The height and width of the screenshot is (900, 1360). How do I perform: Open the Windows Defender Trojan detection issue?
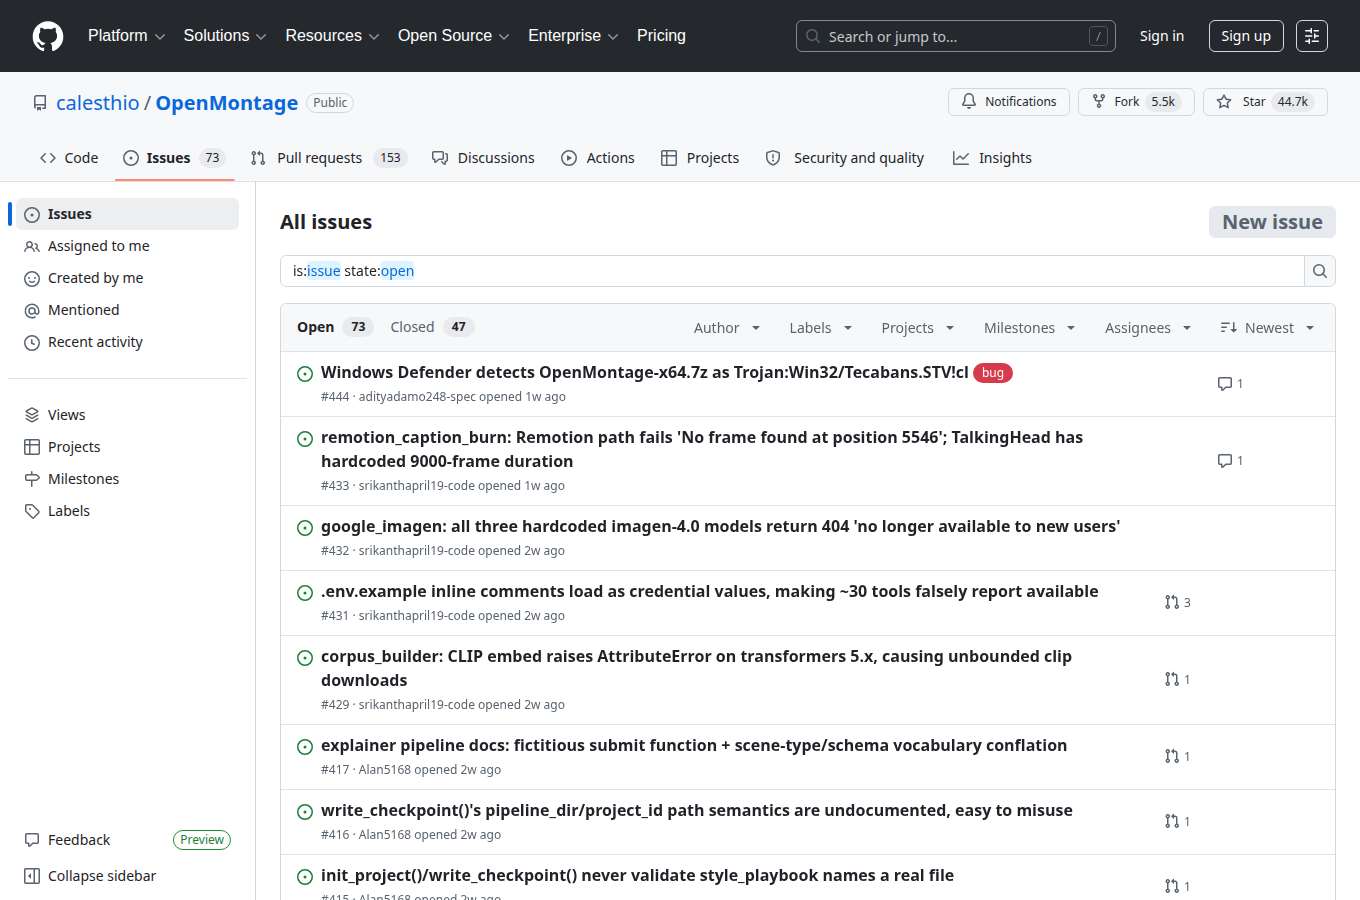[x=645, y=372]
